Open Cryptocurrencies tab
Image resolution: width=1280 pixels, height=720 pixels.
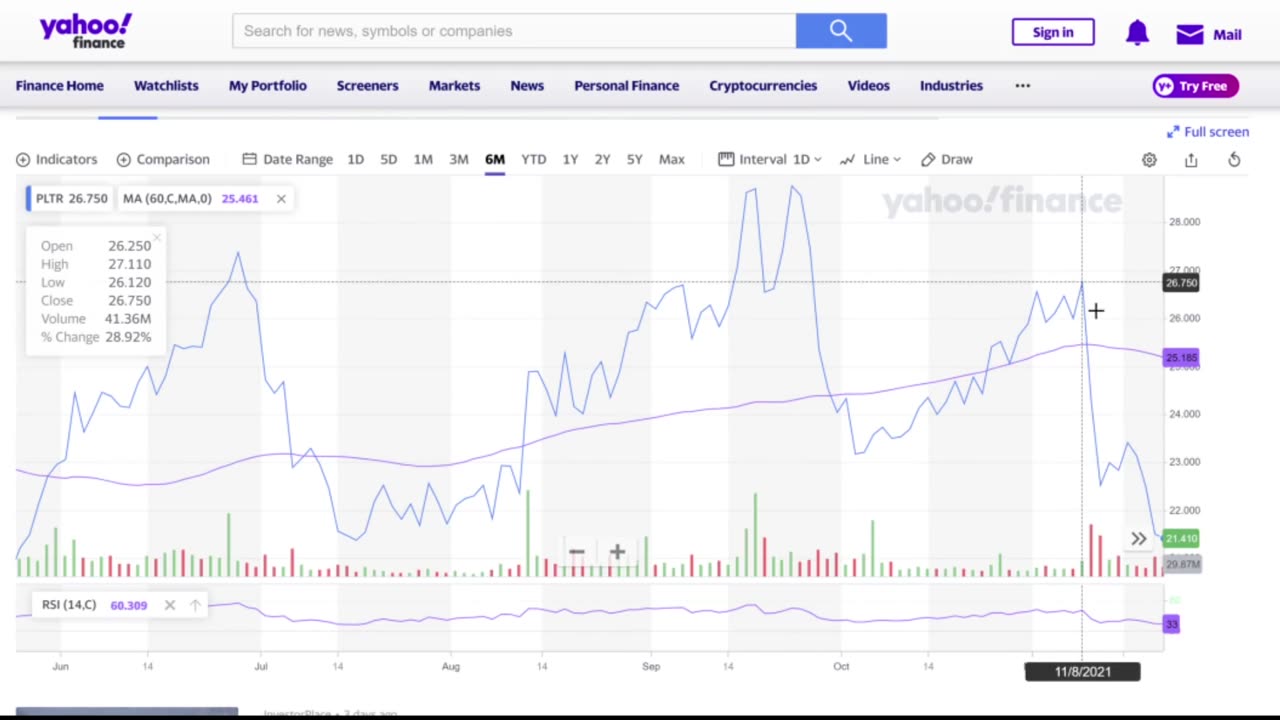763,86
